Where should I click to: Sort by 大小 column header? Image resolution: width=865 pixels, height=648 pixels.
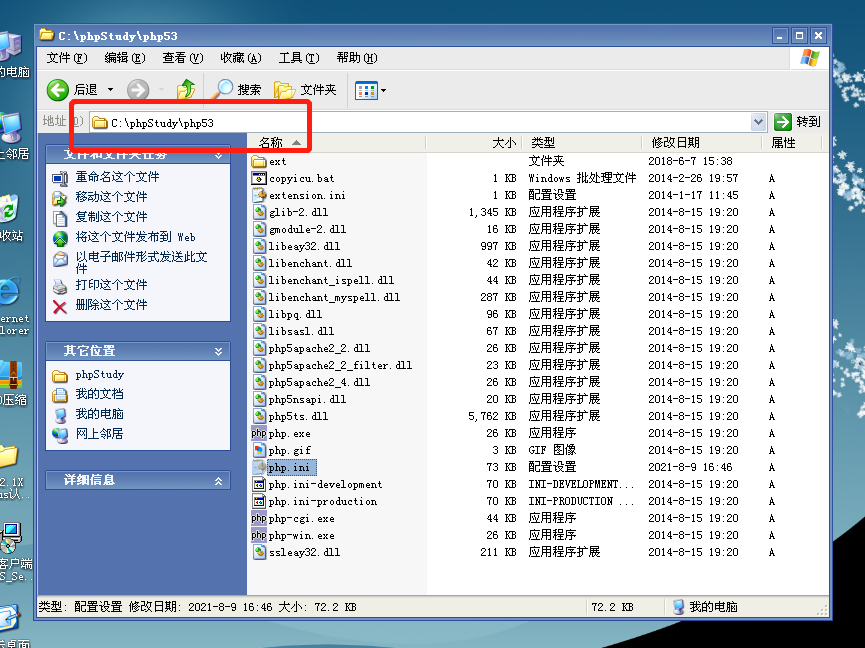pyautogui.click(x=474, y=143)
